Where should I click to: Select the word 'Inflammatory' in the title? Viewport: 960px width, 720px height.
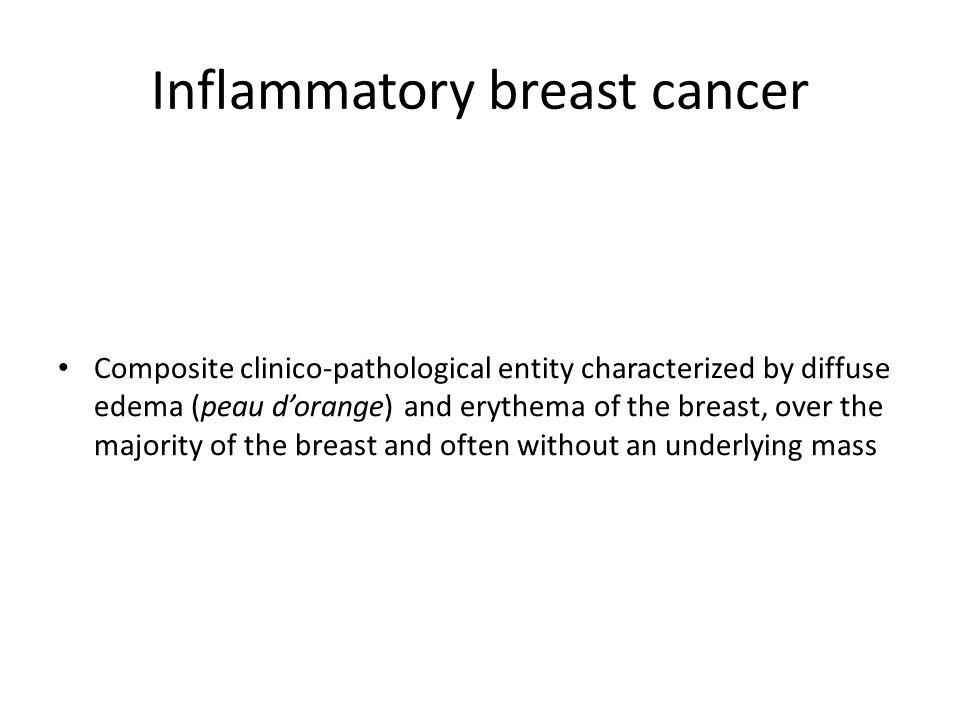[313, 92]
